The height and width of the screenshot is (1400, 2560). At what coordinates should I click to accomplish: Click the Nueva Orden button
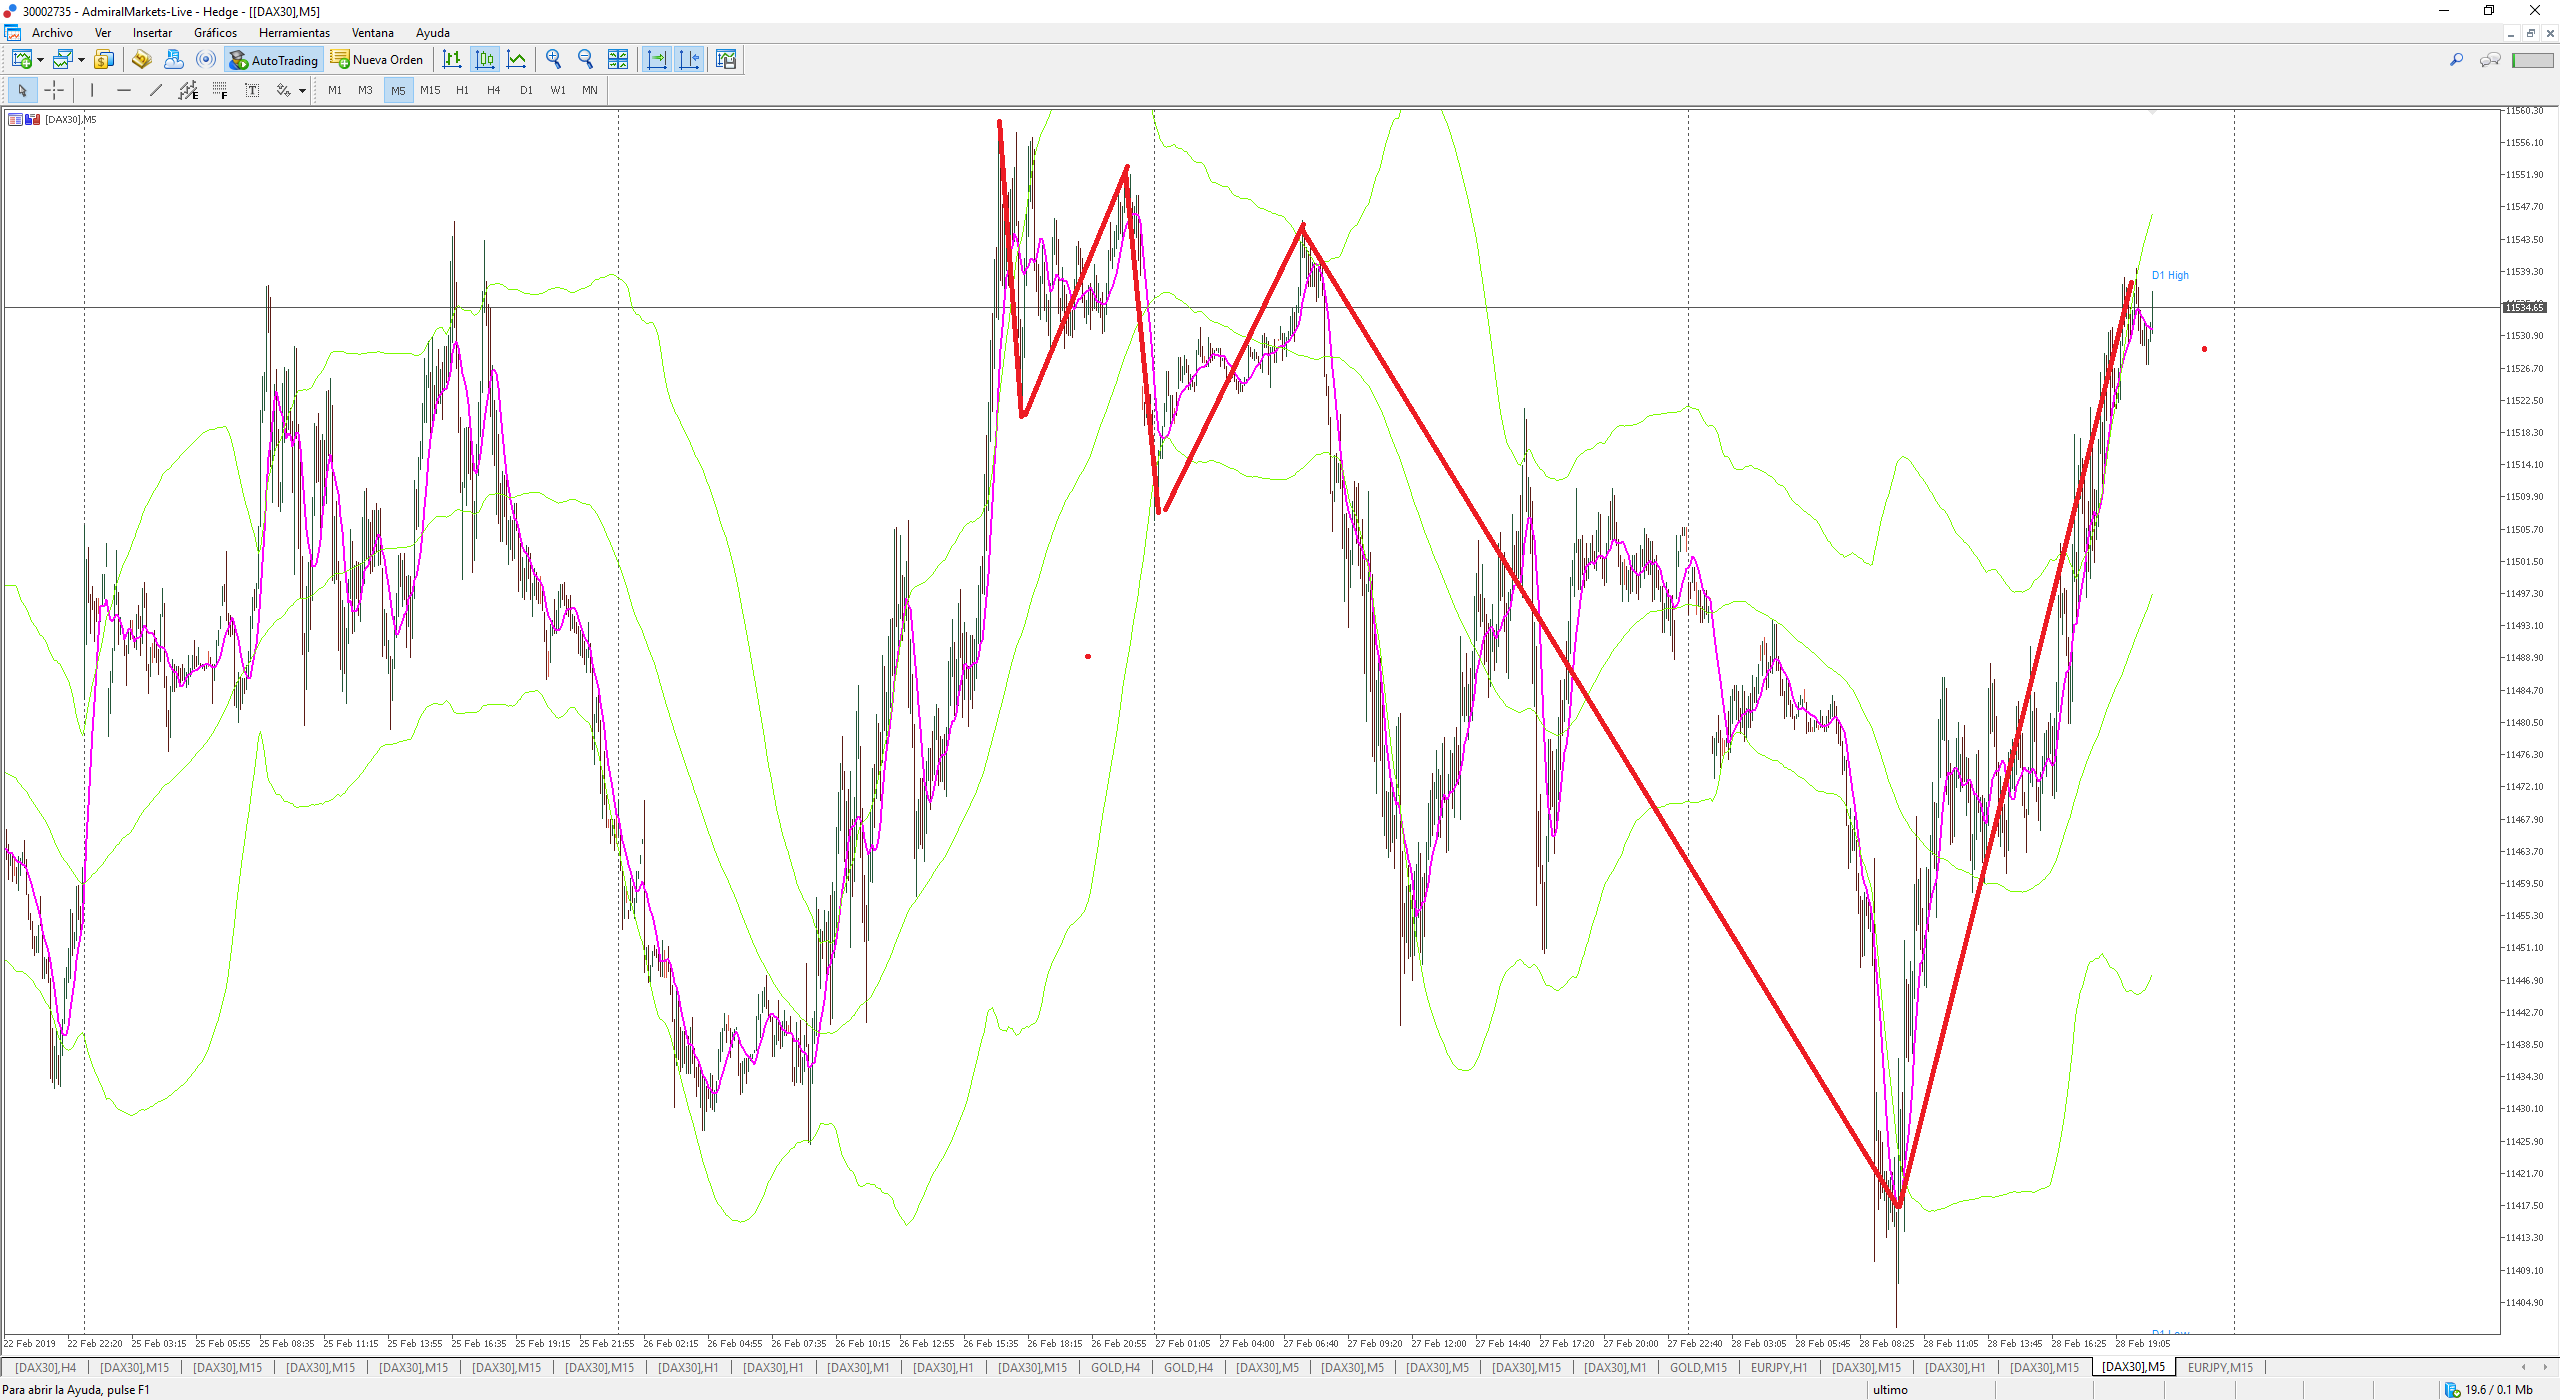[377, 60]
